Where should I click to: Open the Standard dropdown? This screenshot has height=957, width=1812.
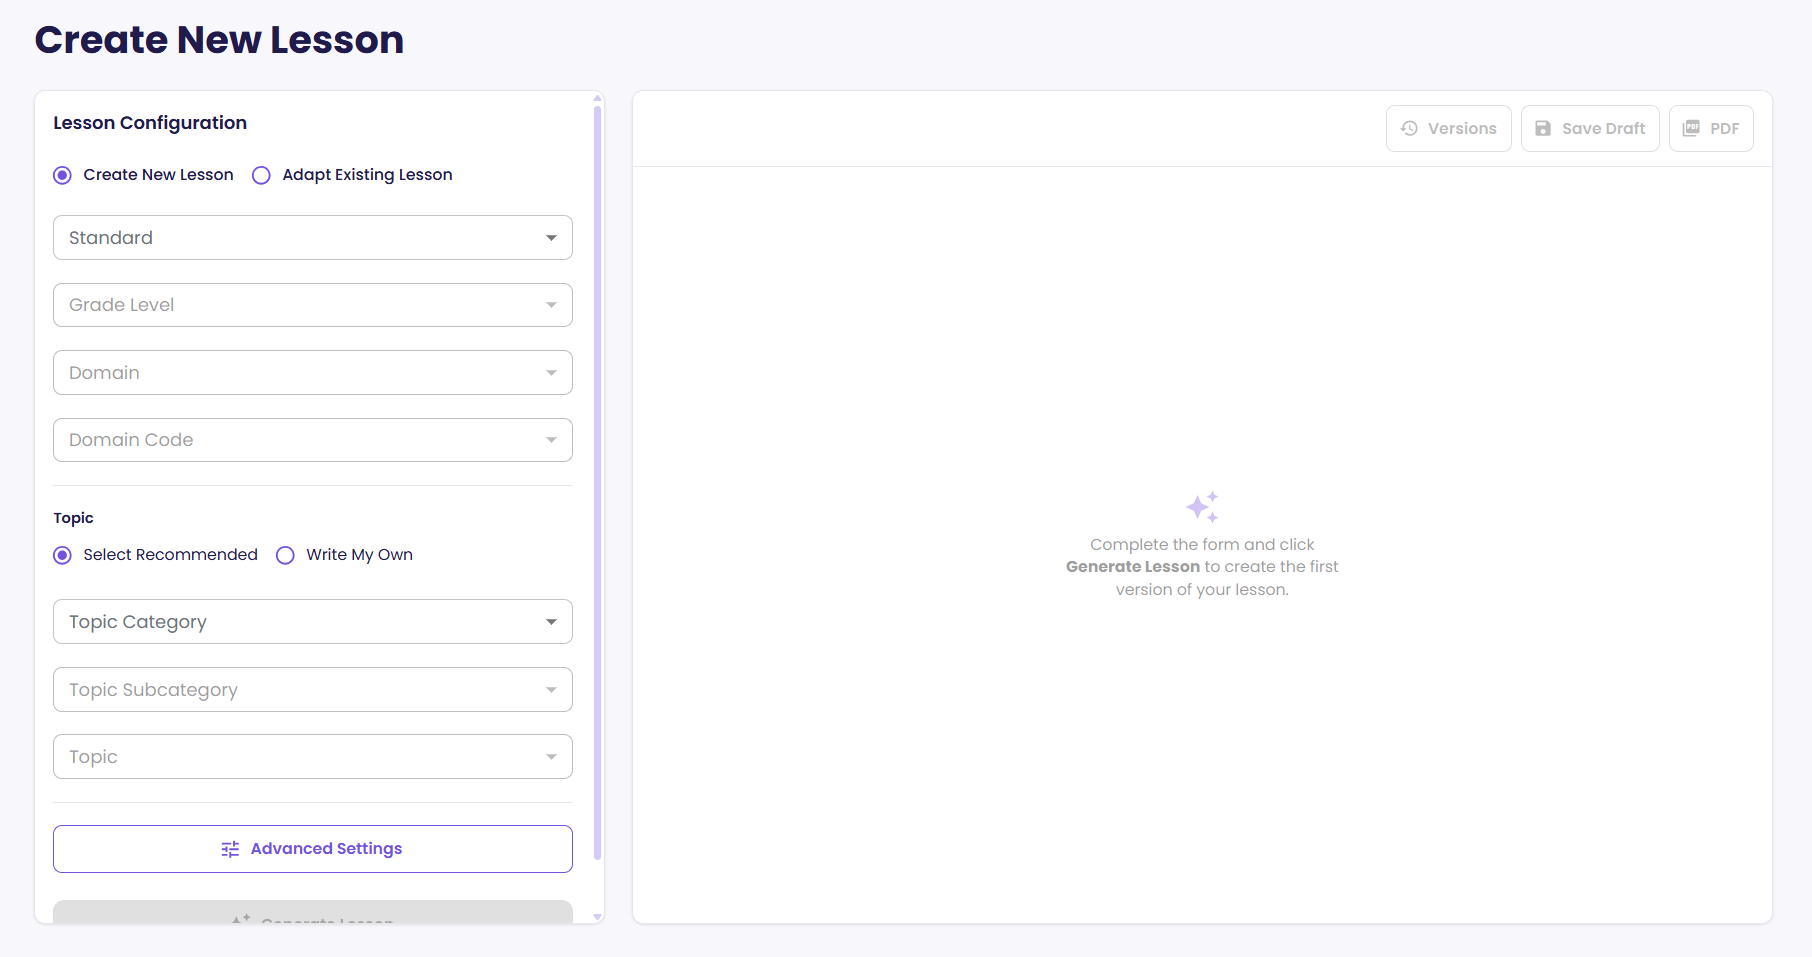coord(313,238)
